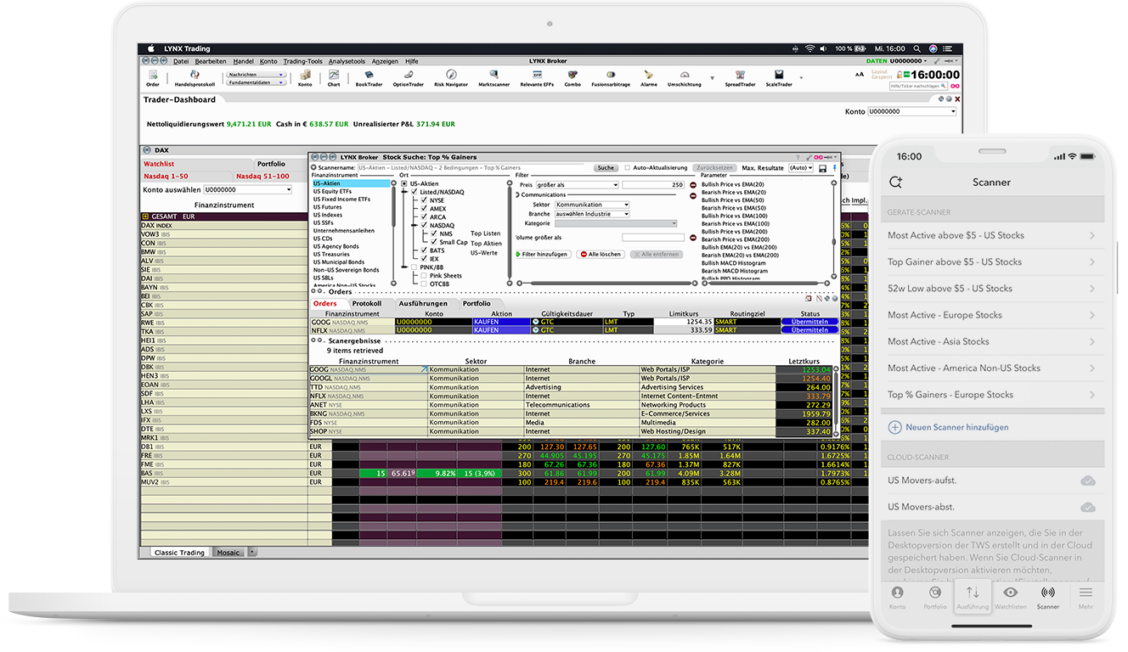The image size is (1128, 652).
Task: Launch the BookTrader tool
Action: [x=369, y=78]
